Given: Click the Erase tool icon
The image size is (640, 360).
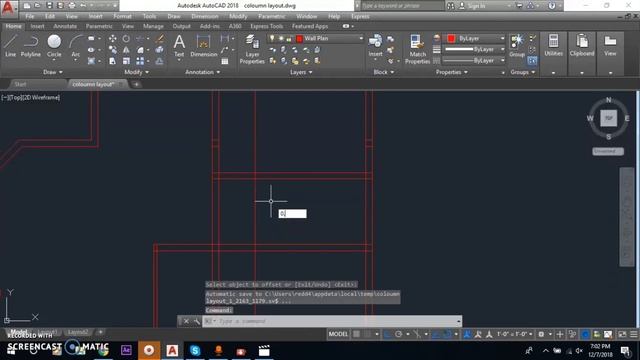Looking at the screenshot, I should point(160,38).
